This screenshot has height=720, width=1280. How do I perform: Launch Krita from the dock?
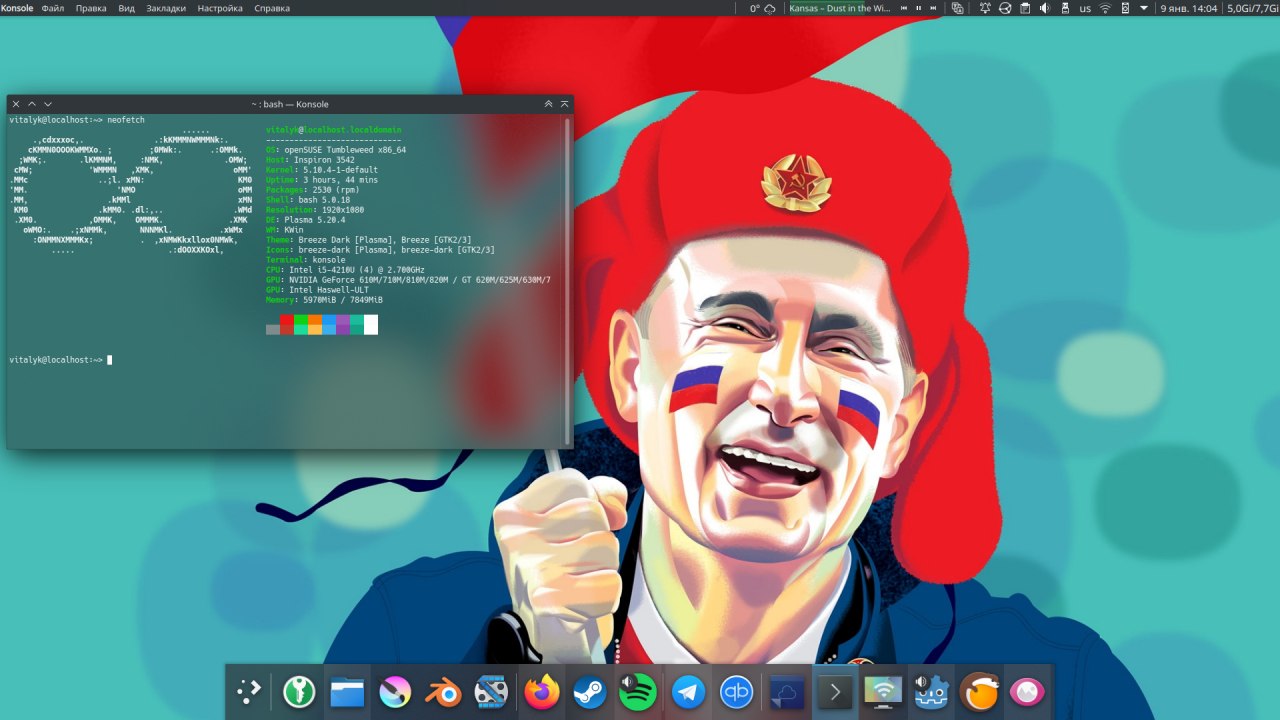[395, 692]
